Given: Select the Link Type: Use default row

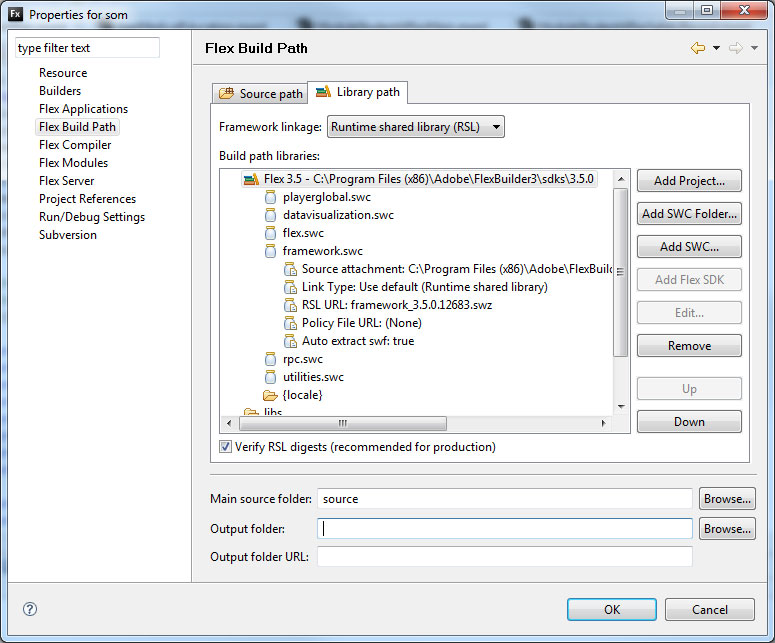Looking at the screenshot, I should tap(425, 287).
